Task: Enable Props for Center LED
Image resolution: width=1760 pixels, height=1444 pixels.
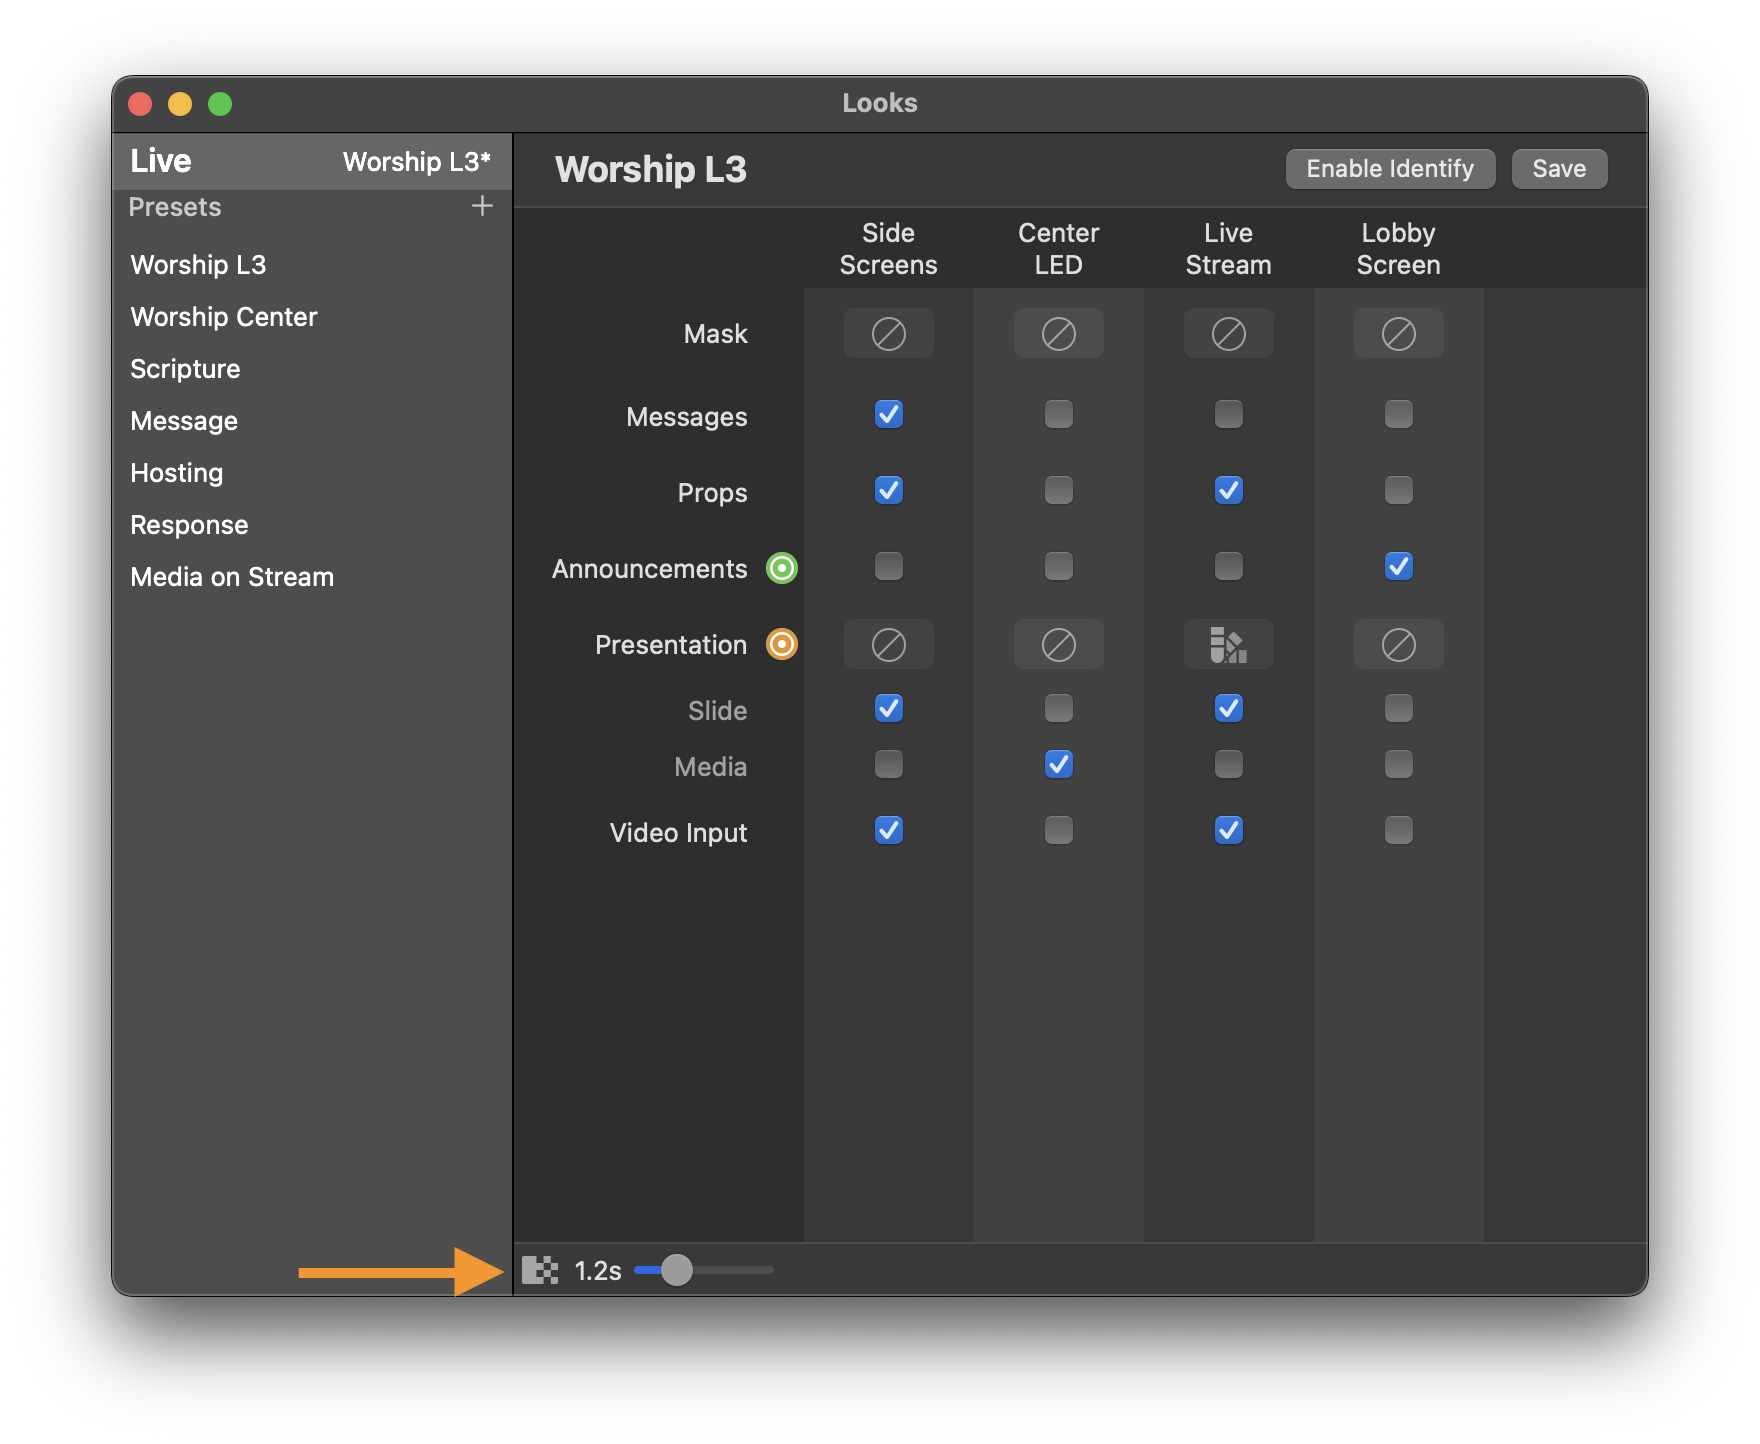Action: pyautogui.click(x=1058, y=490)
